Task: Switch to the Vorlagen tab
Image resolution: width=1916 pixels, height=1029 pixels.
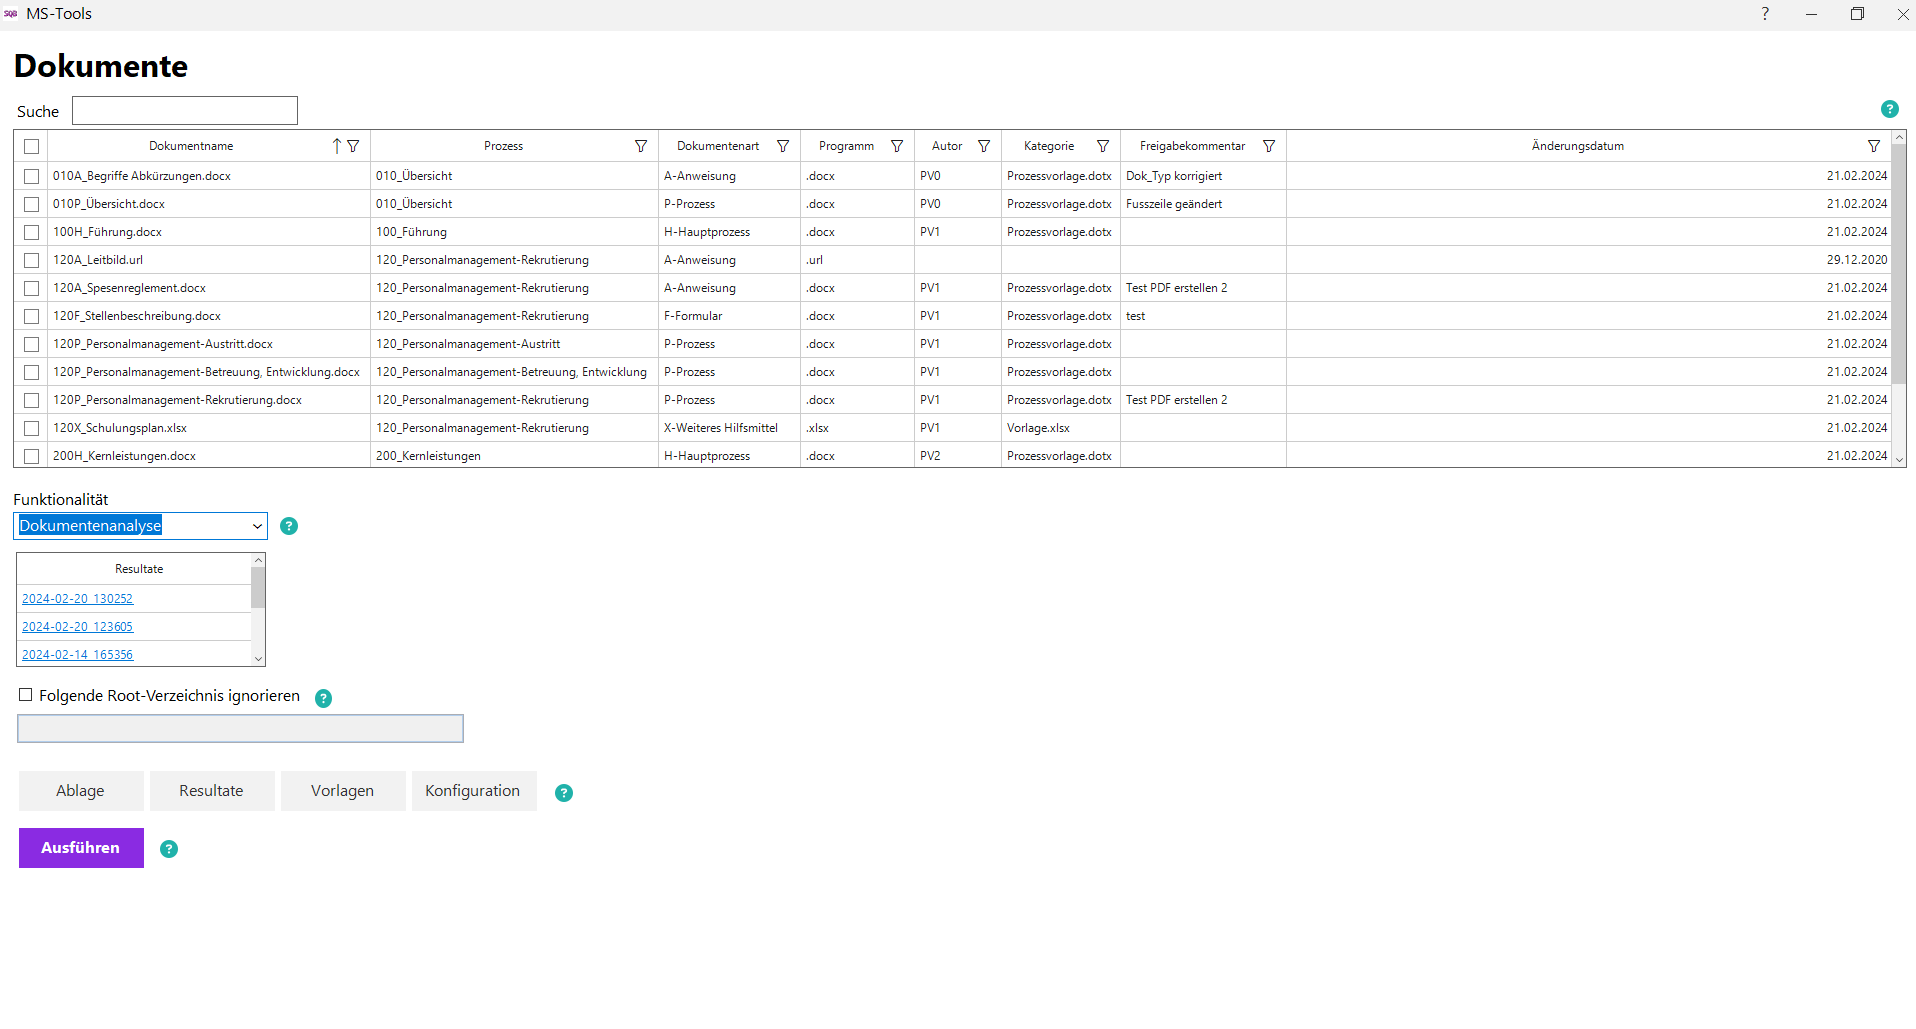Action: click(x=342, y=791)
